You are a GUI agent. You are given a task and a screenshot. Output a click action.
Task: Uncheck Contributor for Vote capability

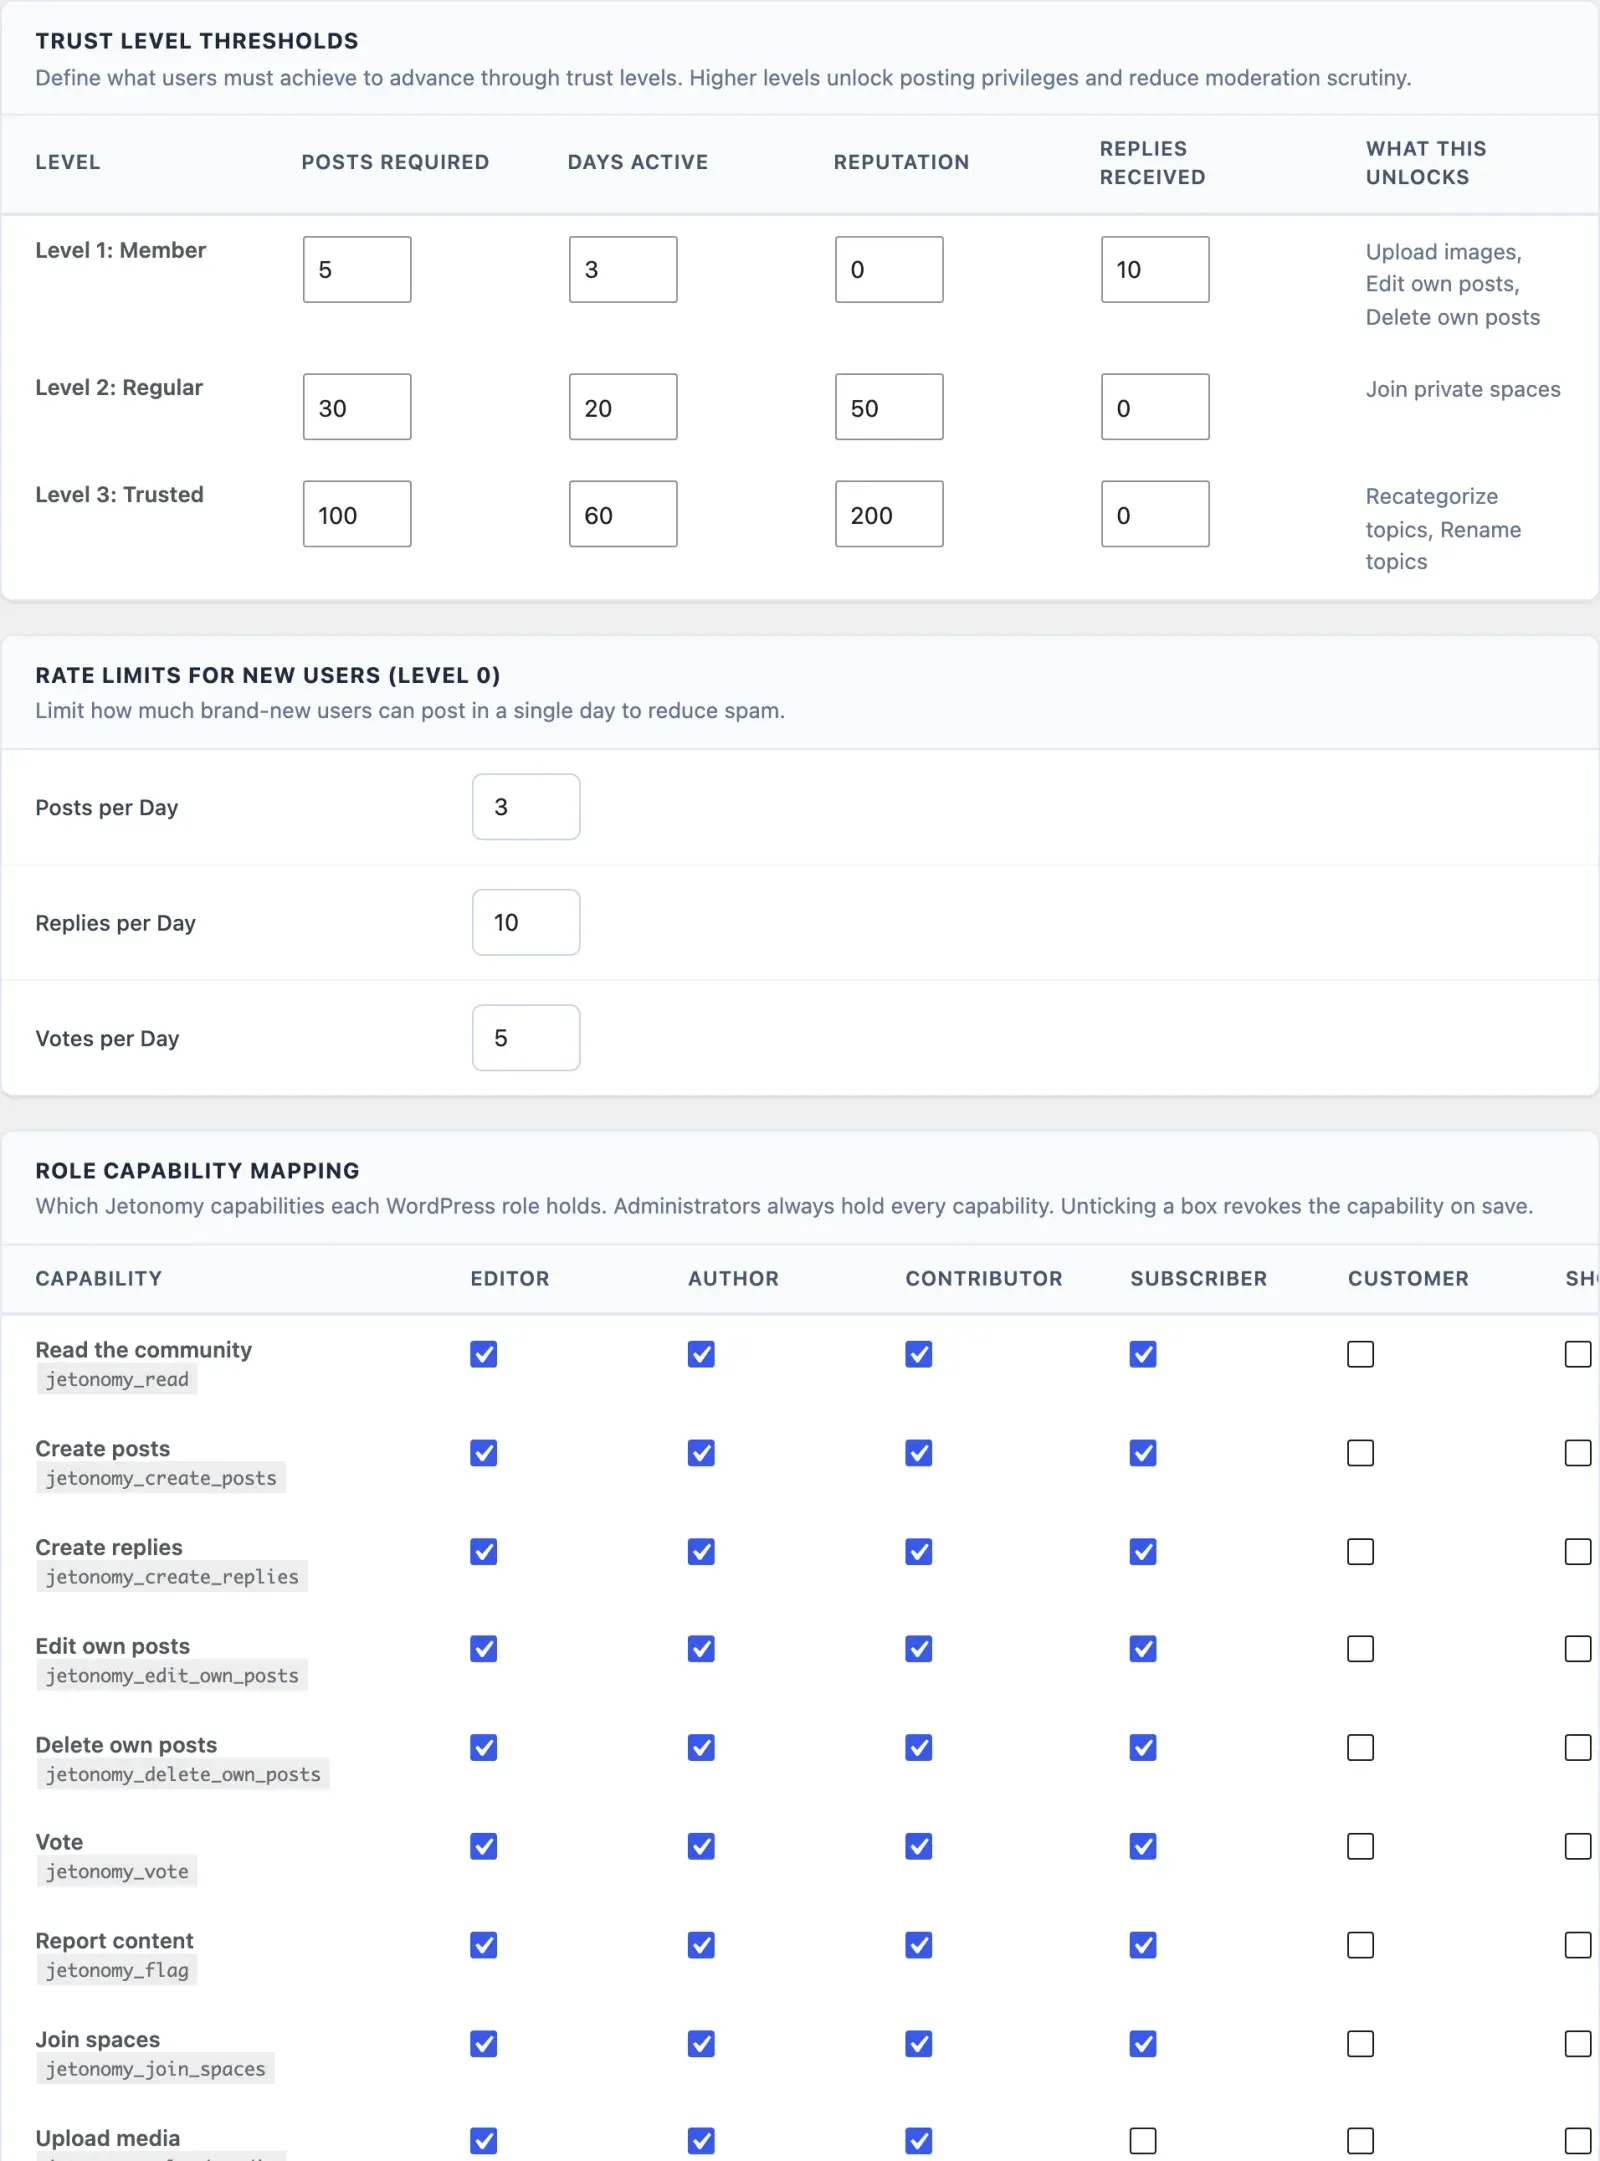click(919, 1846)
